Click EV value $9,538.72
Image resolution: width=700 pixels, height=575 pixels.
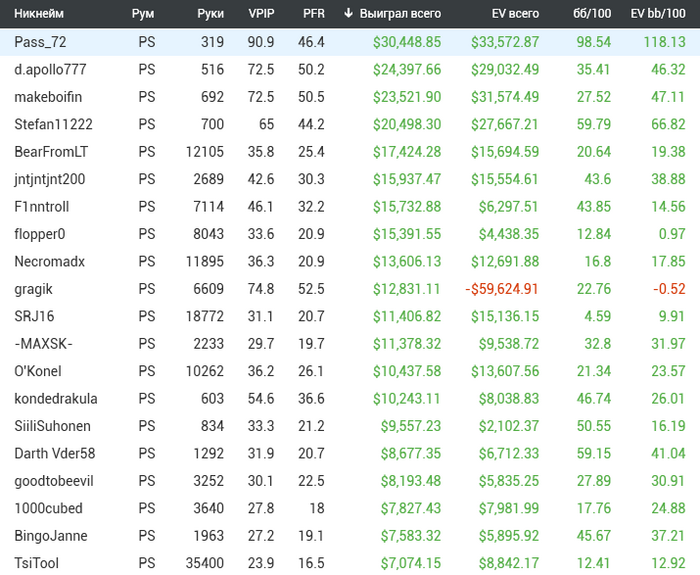tap(508, 344)
